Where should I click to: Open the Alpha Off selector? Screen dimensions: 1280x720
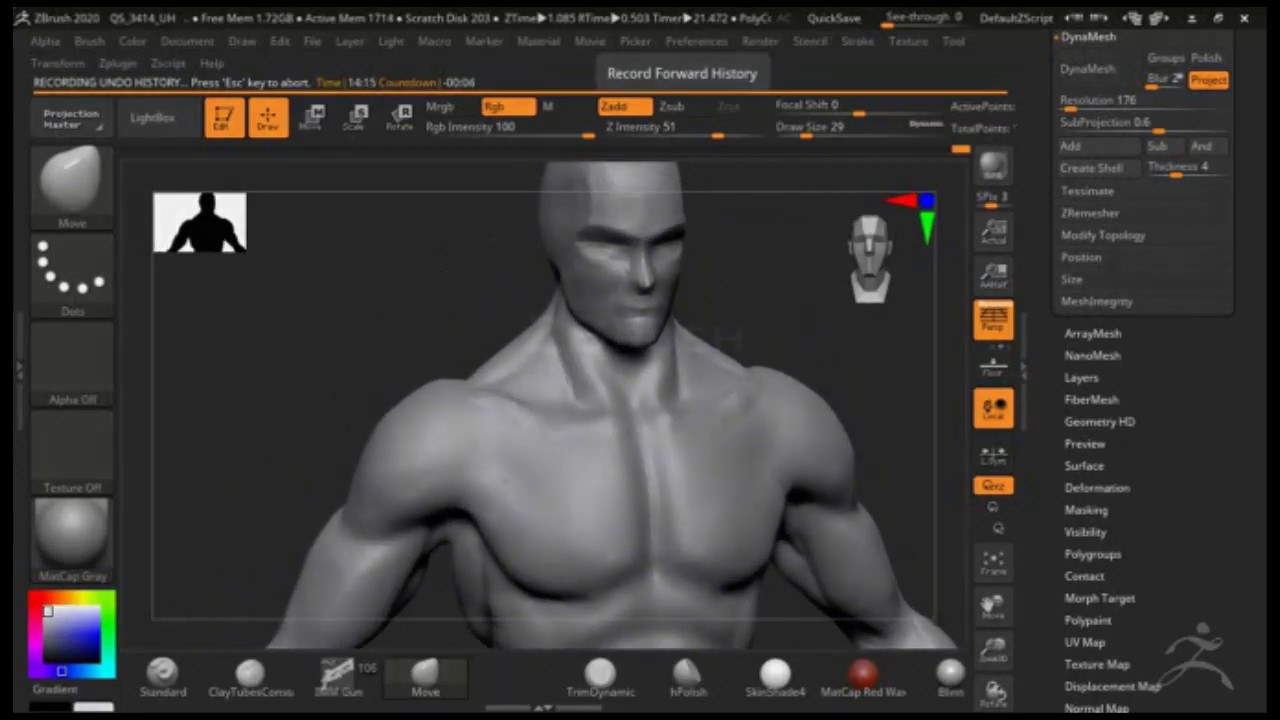coord(72,364)
